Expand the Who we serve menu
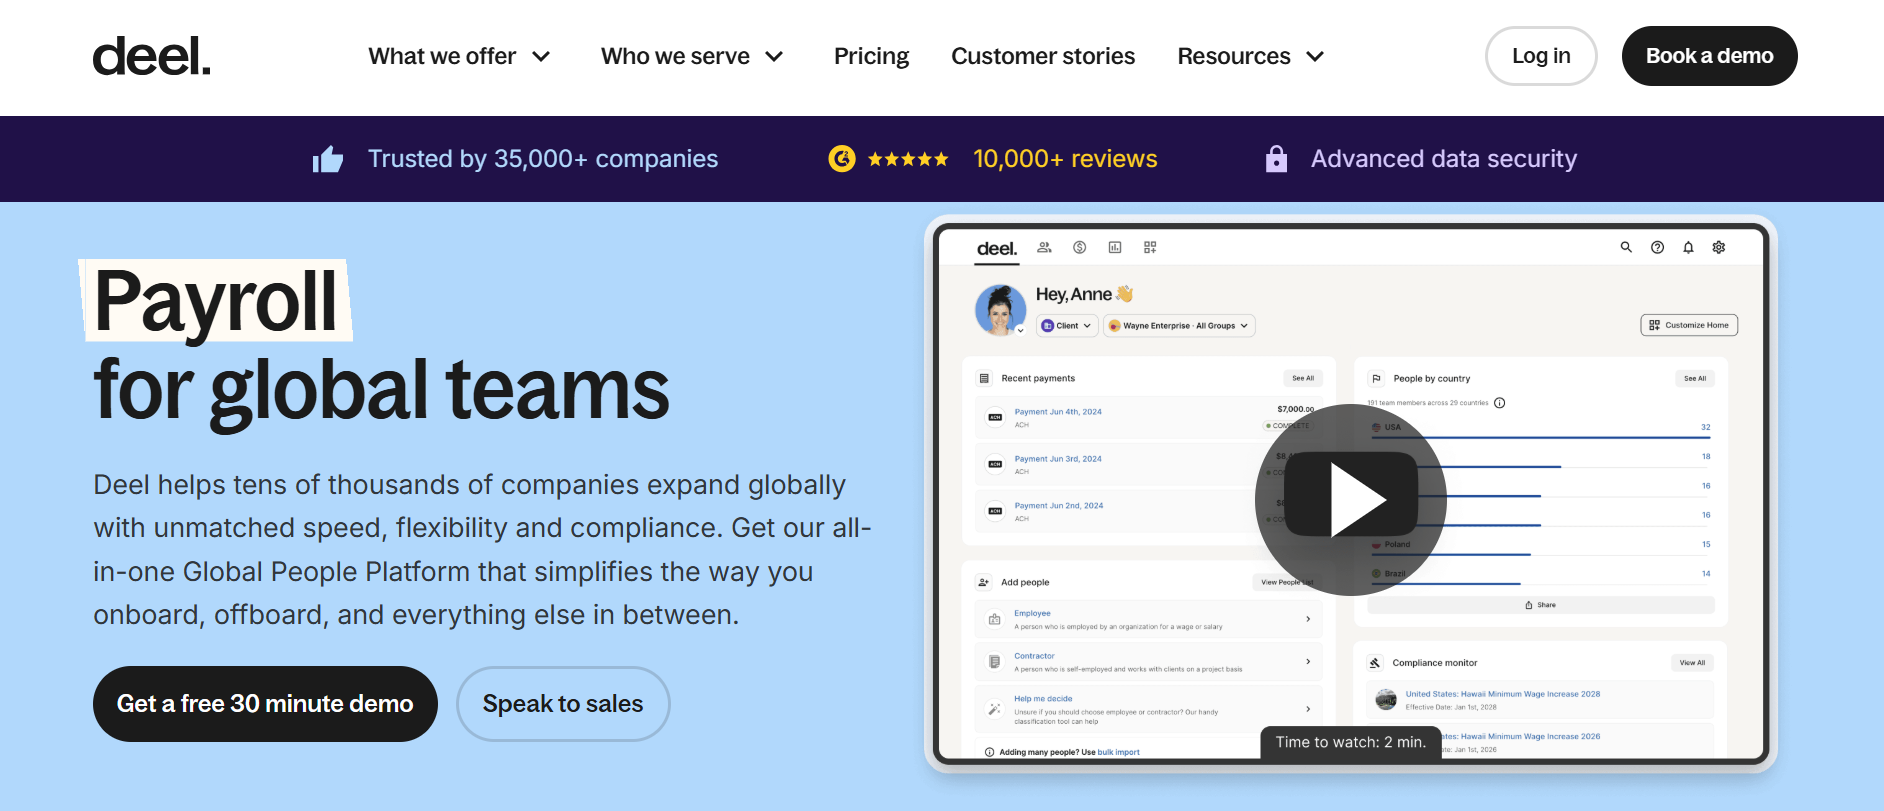This screenshot has height=811, width=1884. 691,57
